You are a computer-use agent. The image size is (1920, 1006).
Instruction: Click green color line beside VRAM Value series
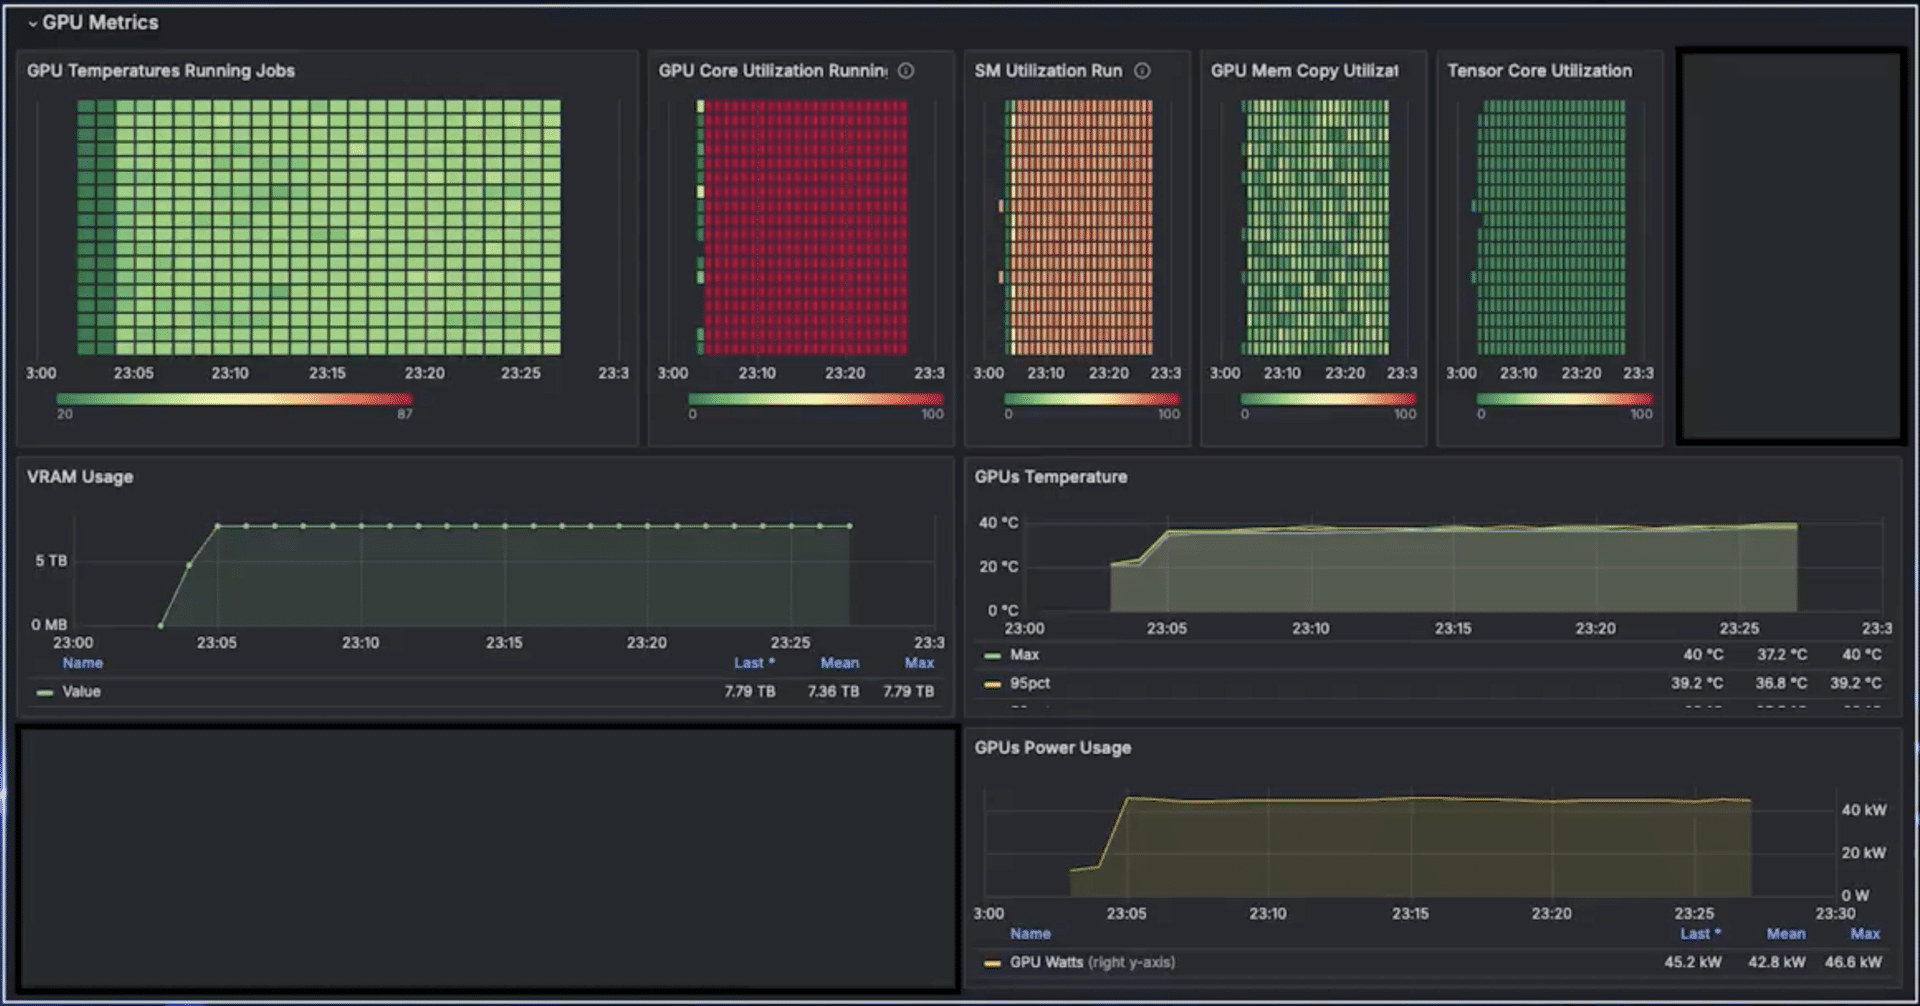[x=45, y=692]
